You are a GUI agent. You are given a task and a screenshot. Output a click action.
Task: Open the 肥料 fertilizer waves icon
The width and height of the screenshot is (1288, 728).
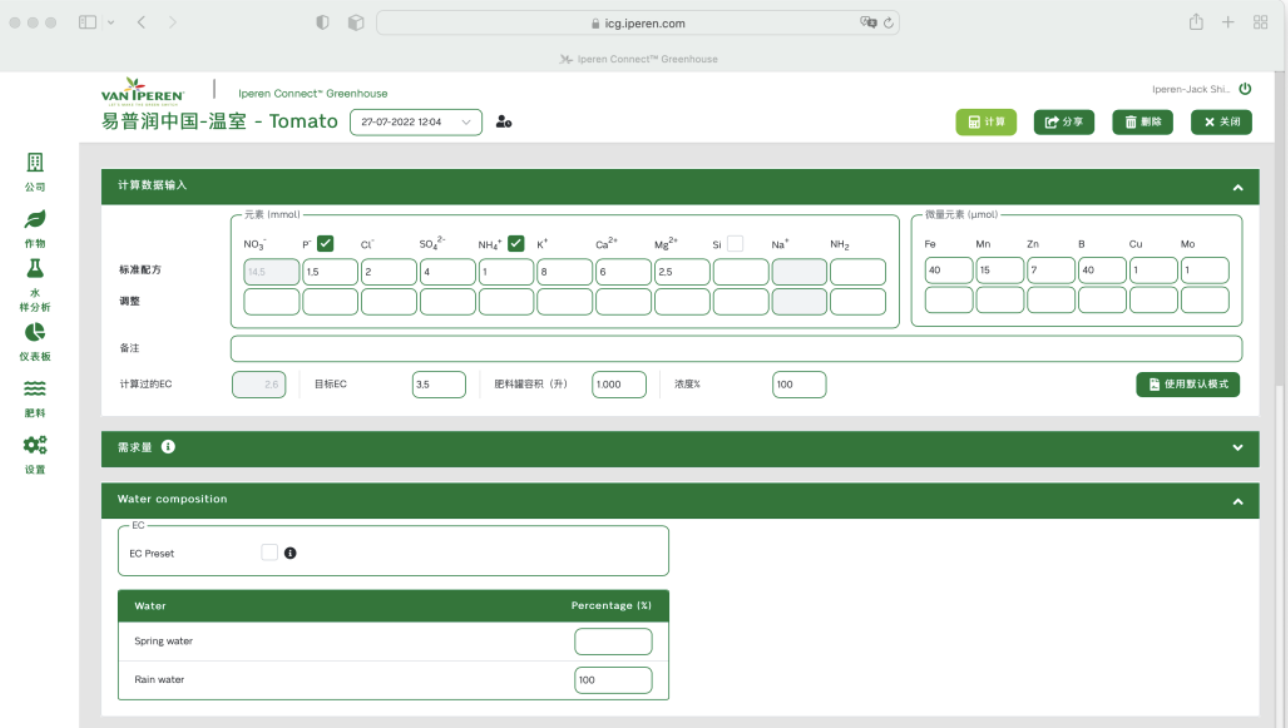click(x=35, y=389)
